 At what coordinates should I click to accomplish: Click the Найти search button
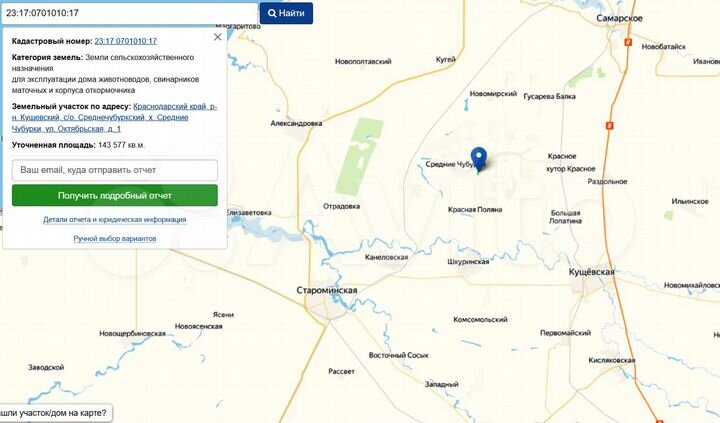(287, 13)
